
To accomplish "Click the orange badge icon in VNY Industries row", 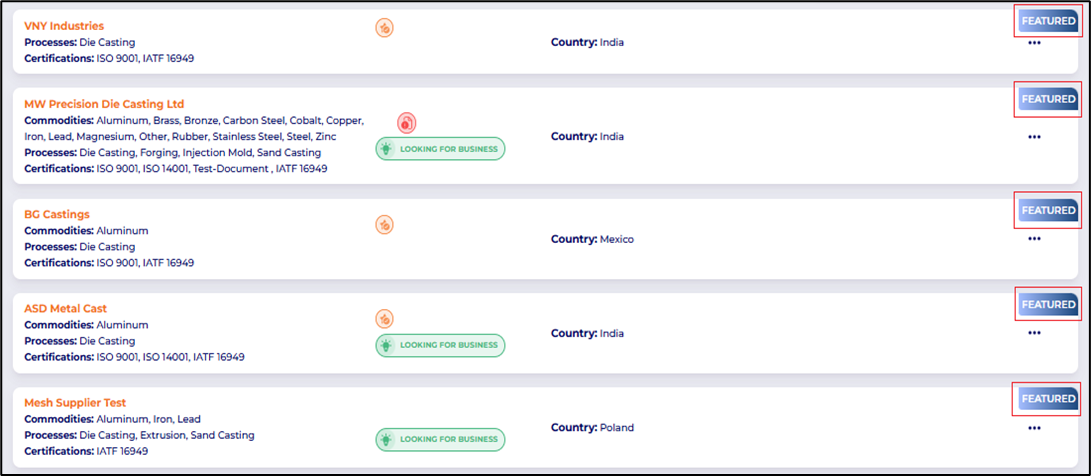I will pos(384,28).
